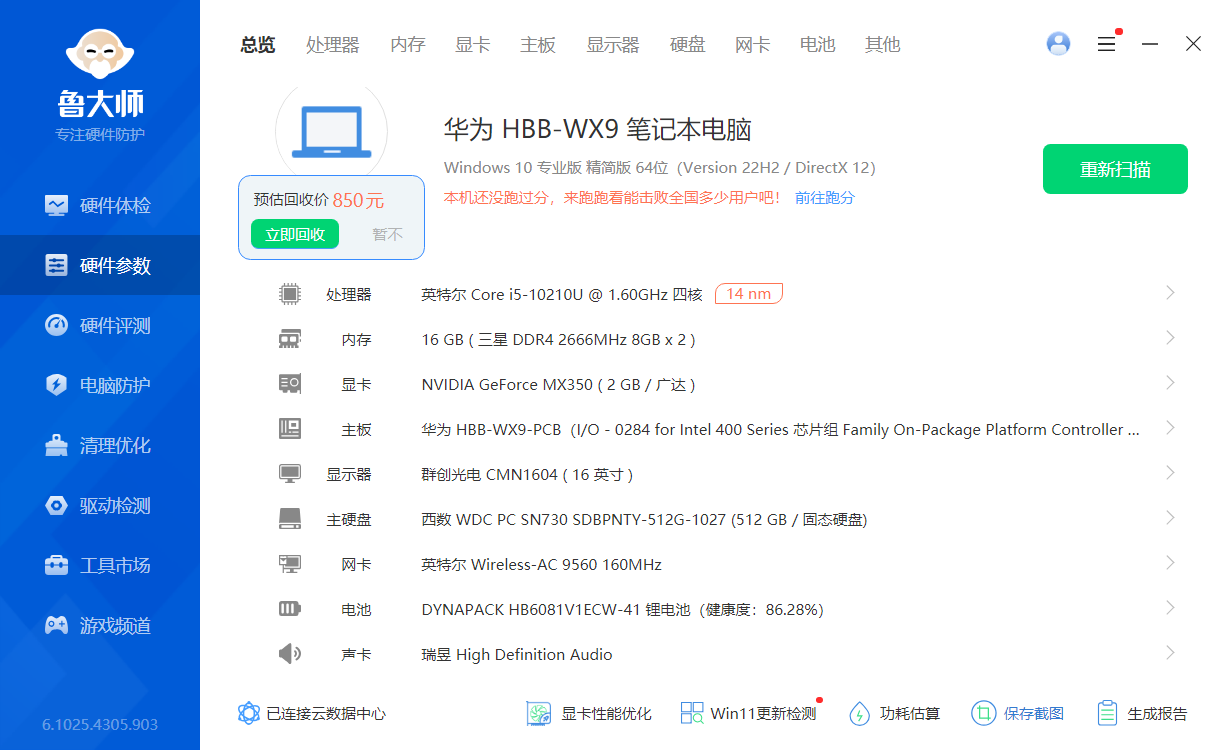The image size is (1225, 750).
Task: Follow the Go to Benchmark (前往跑分) link
Action: click(825, 198)
